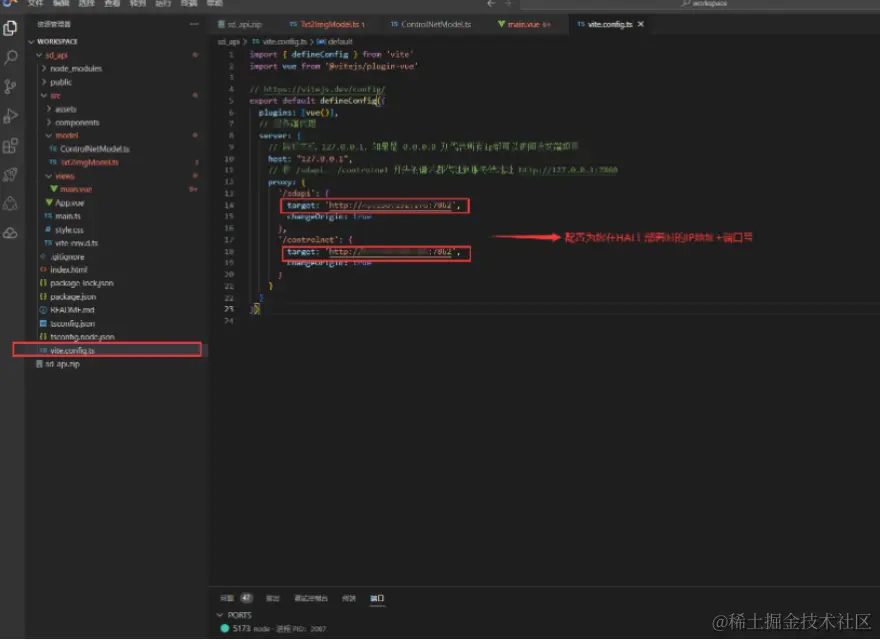The image size is (880, 640).
Task: Close the vite.config.ts editor tab
Action: (x=641, y=24)
